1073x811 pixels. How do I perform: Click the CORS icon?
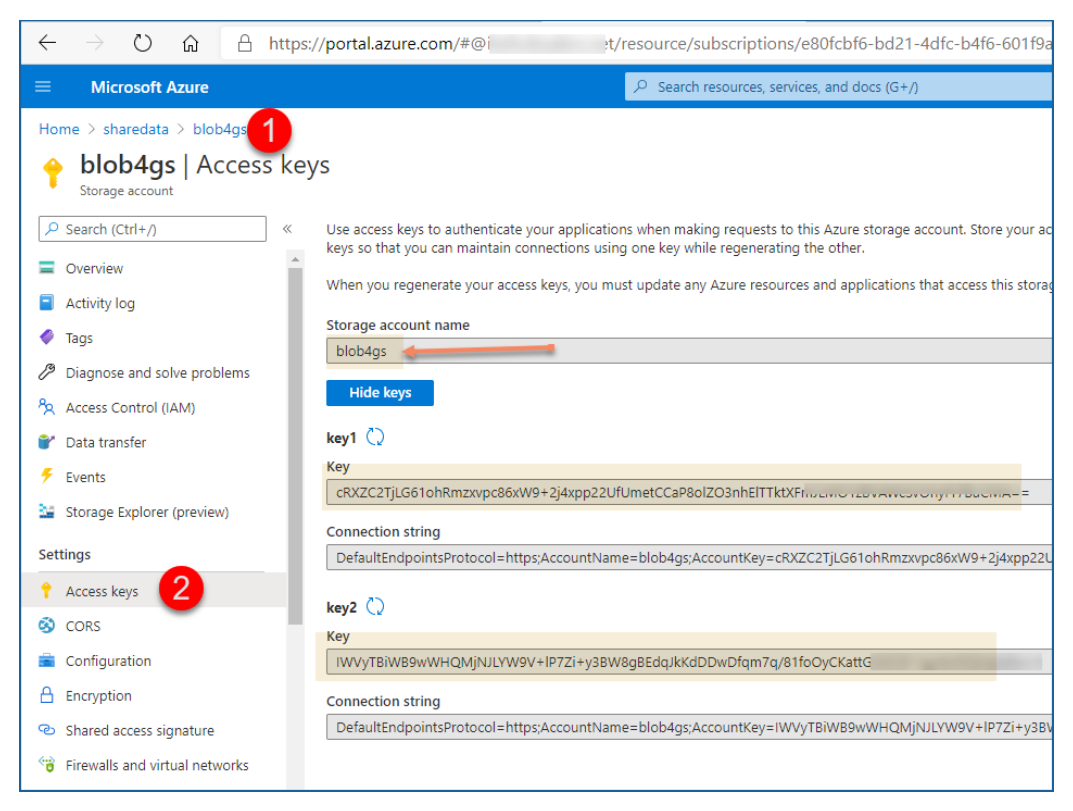click(47, 626)
